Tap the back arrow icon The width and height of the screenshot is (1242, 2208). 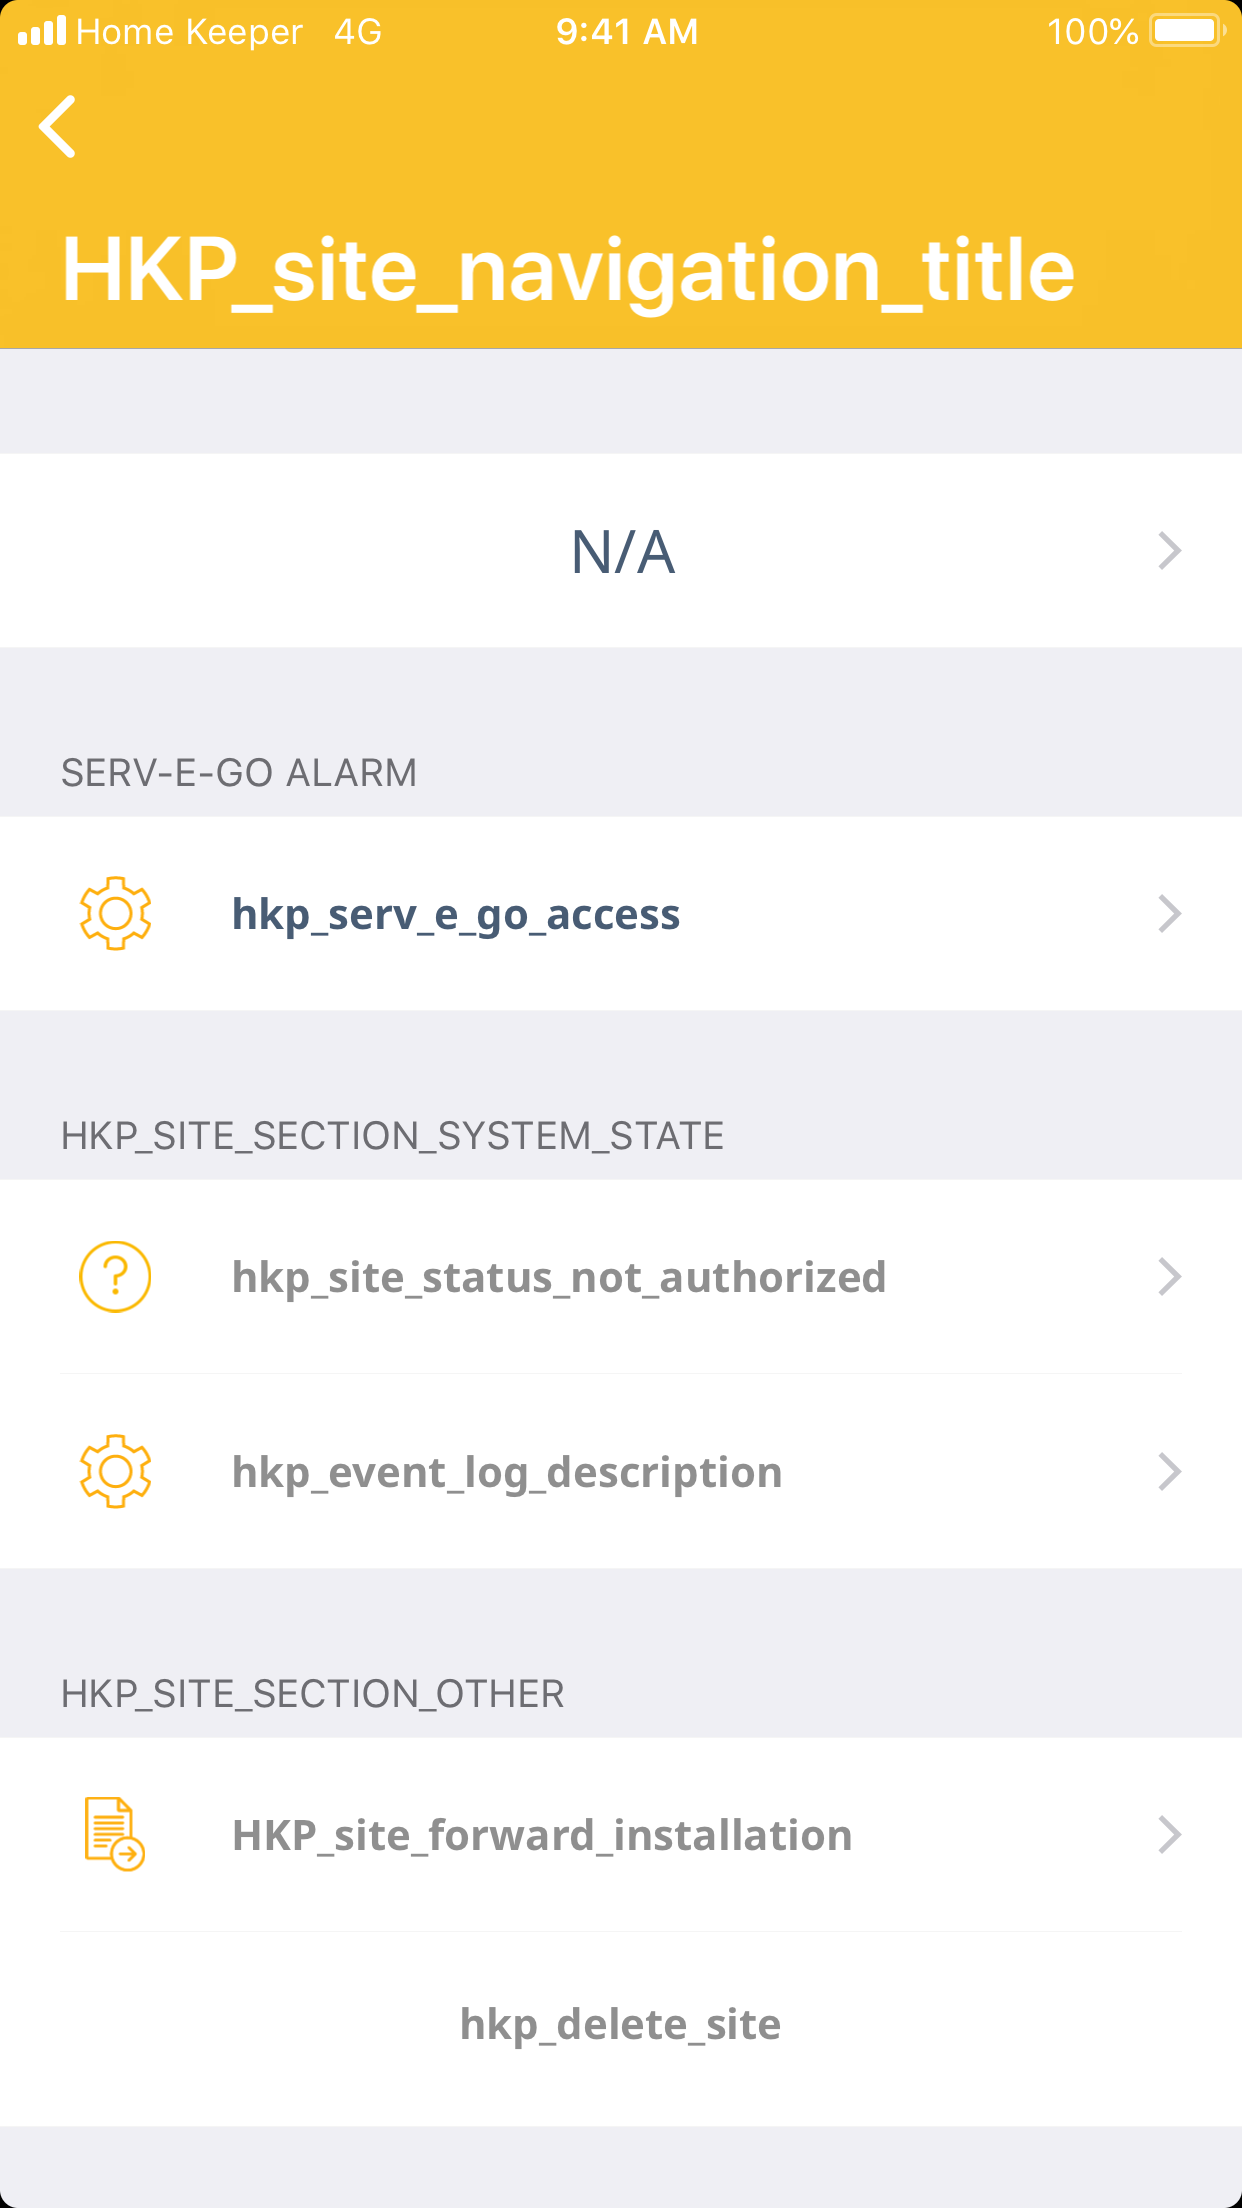tap(58, 127)
